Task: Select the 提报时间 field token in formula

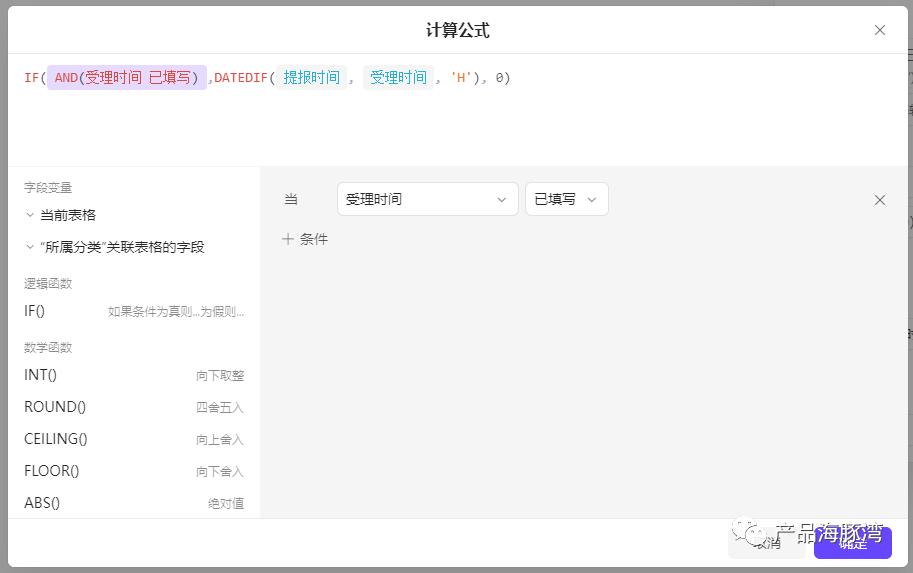Action: [312, 77]
